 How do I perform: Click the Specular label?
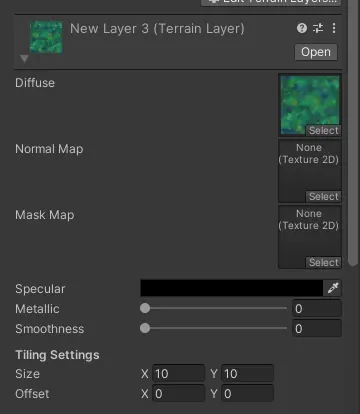pyautogui.click(x=40, y=289)
